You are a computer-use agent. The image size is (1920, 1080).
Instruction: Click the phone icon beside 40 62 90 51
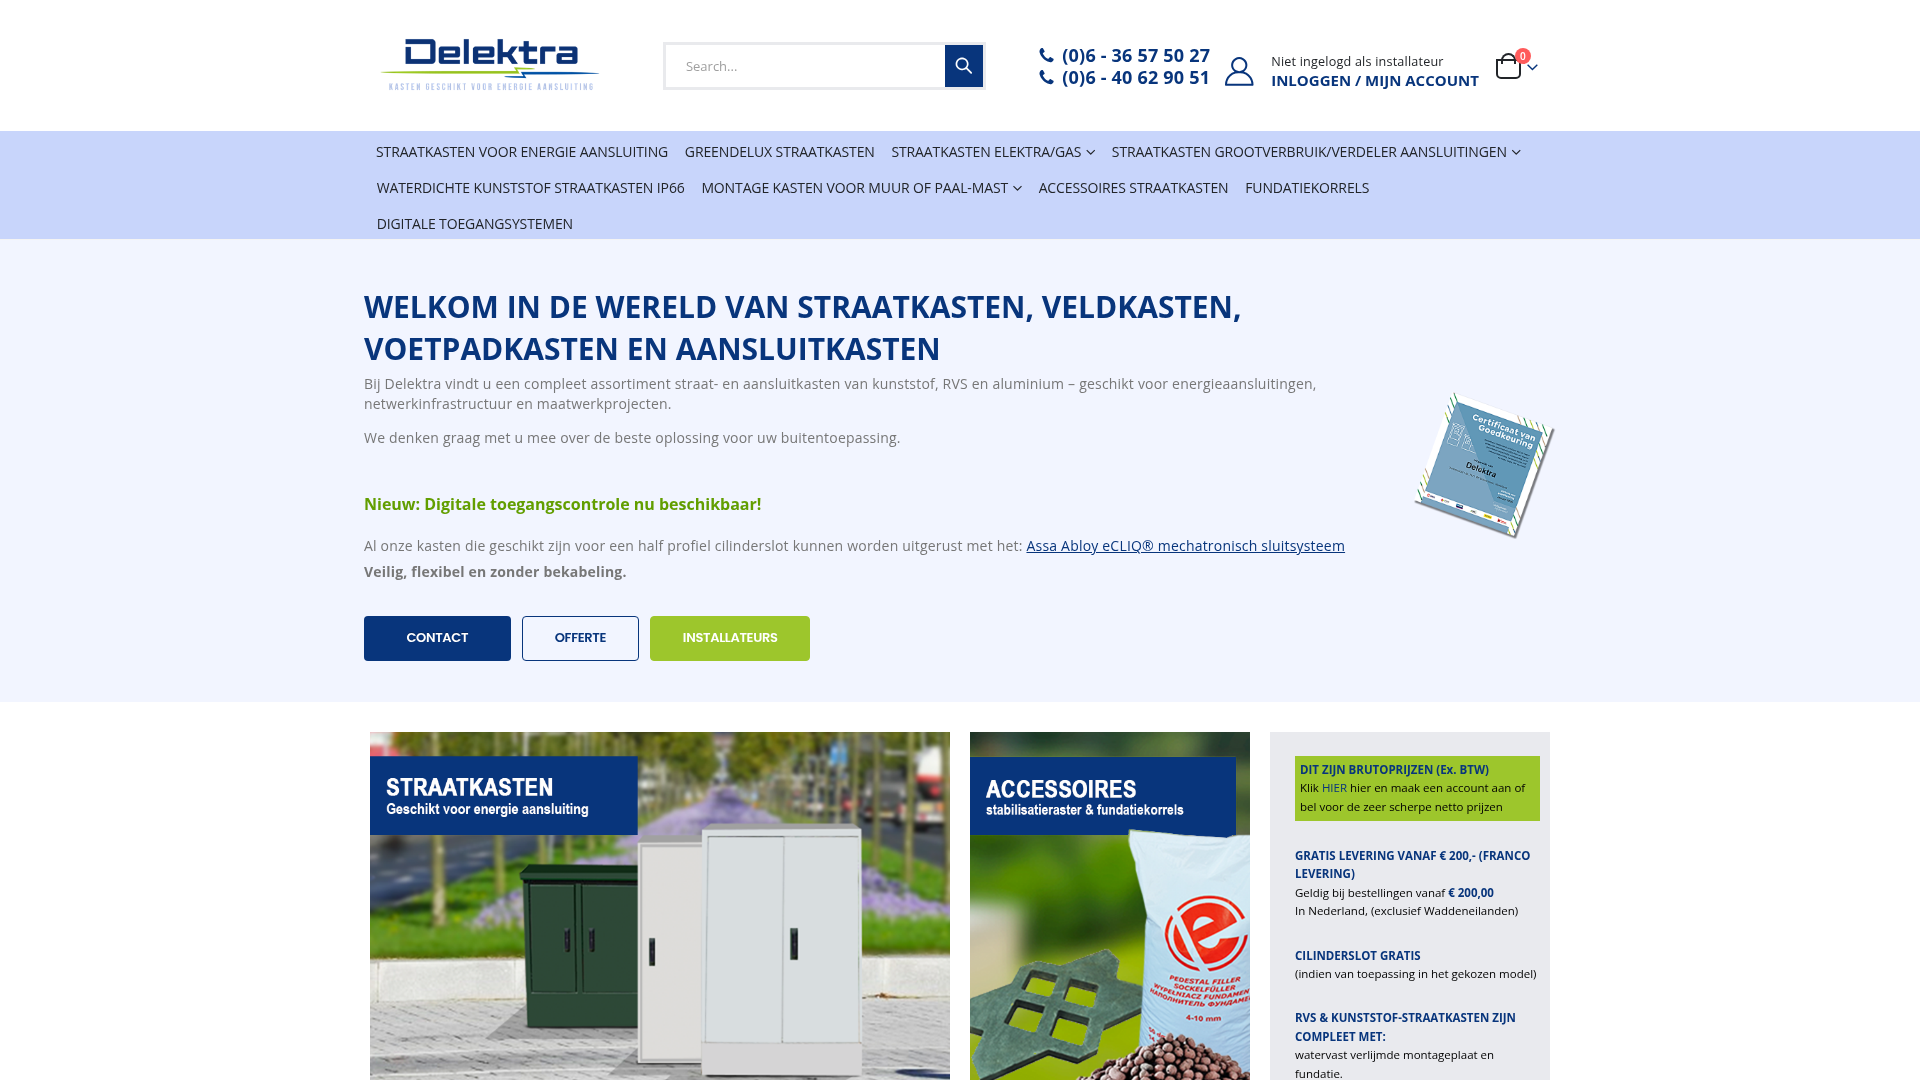click(1046, 77)
